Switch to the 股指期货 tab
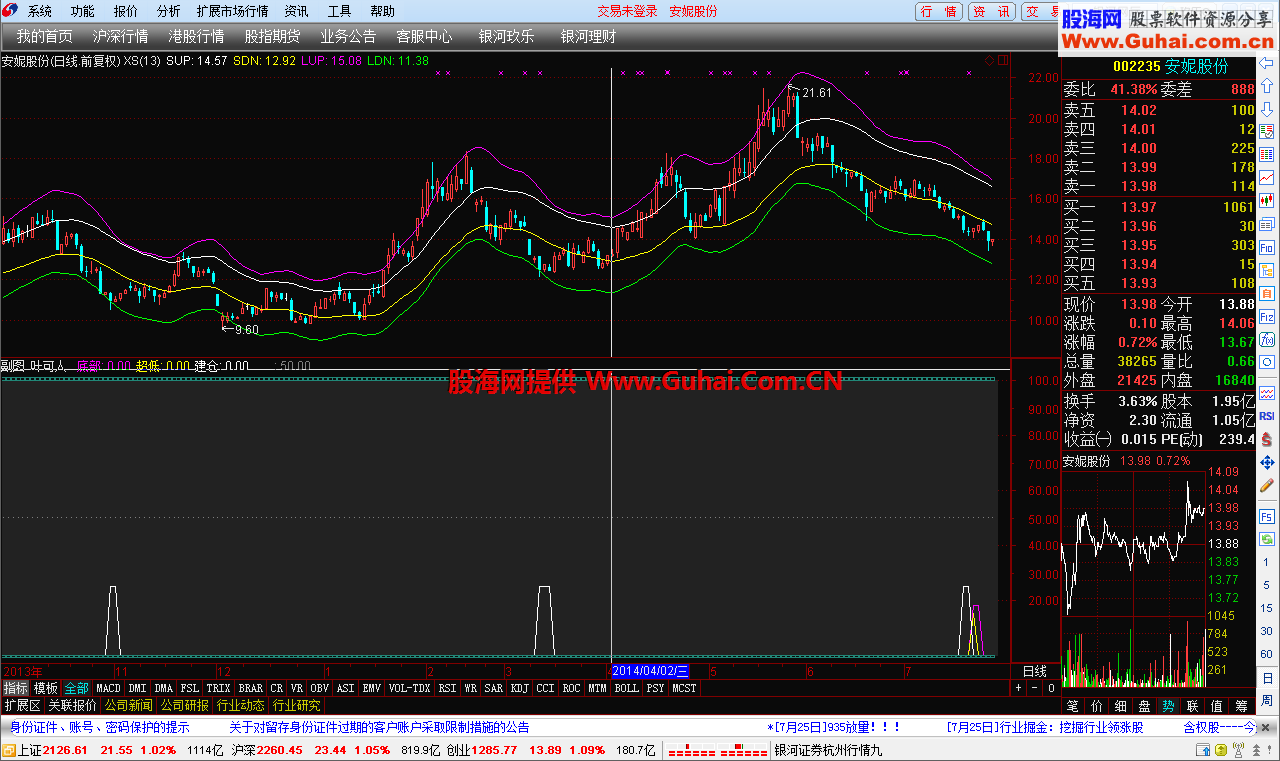 (272, 36)
